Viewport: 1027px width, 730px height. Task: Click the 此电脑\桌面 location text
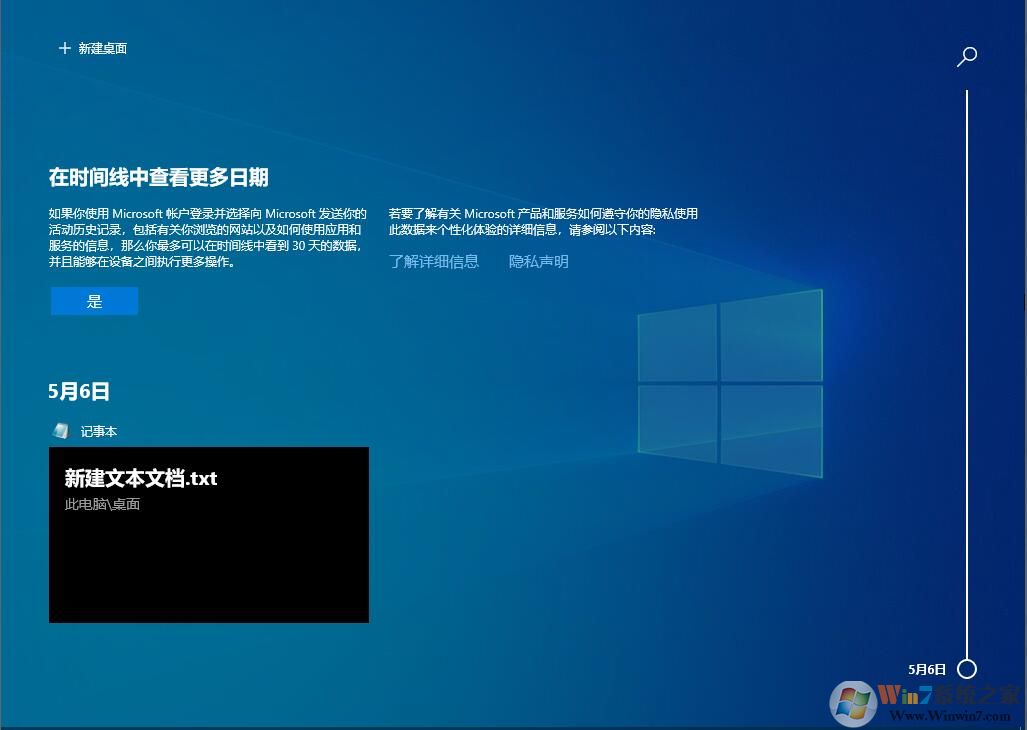point(101,504)
